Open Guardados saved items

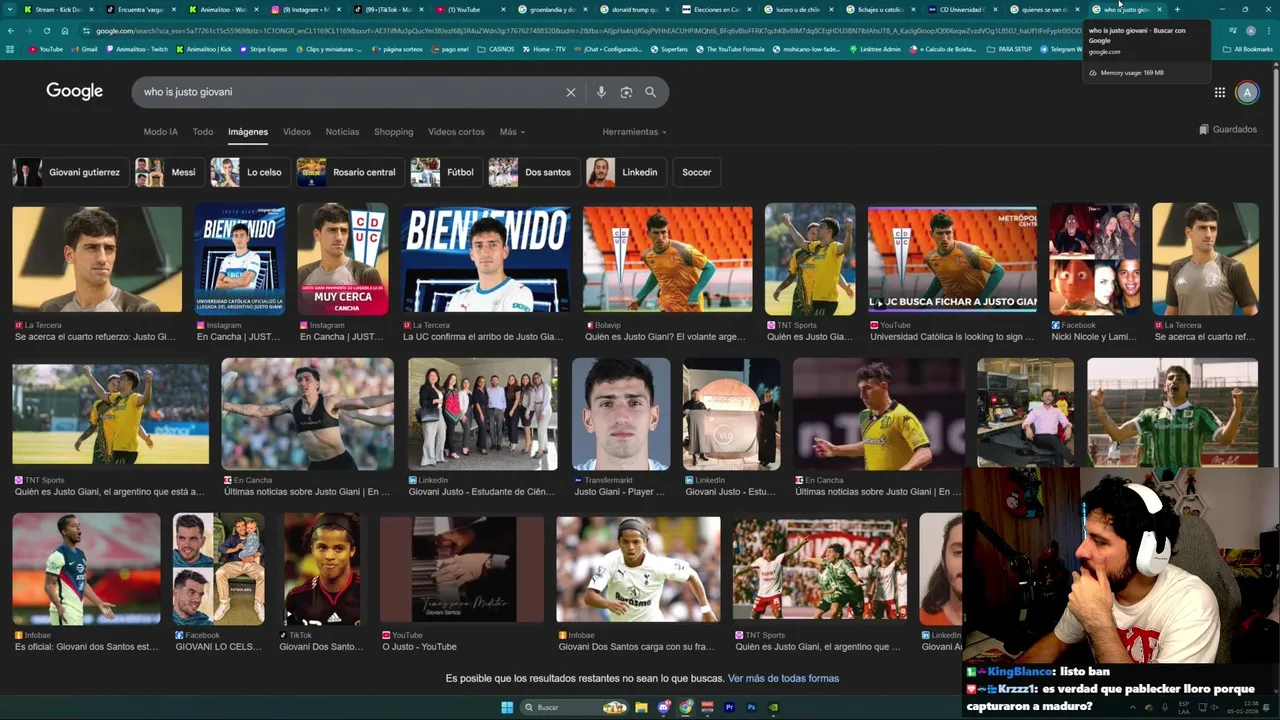coord(1228,129)
